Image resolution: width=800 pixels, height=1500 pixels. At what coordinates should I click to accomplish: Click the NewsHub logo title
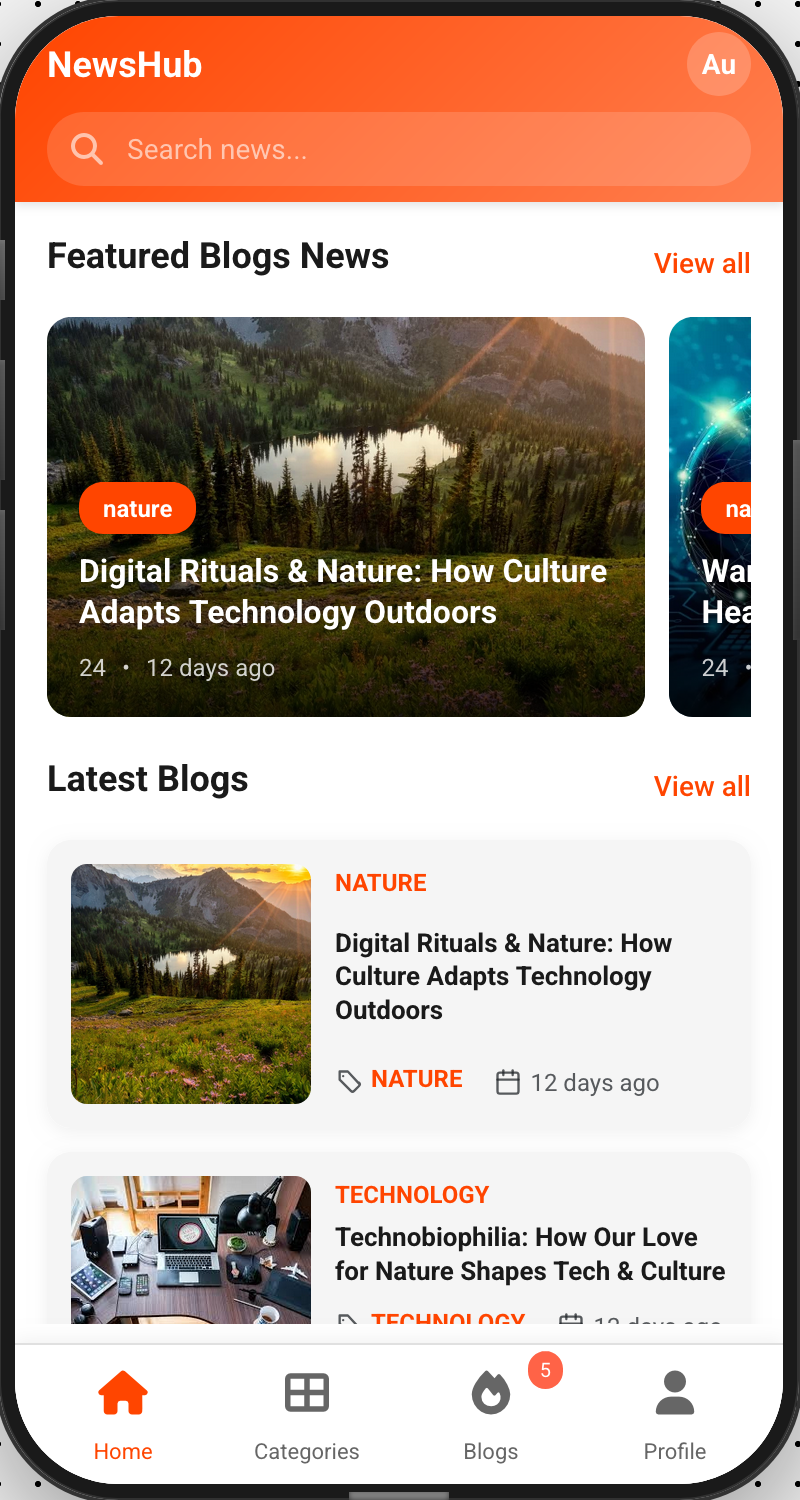[x=125, y=65]
